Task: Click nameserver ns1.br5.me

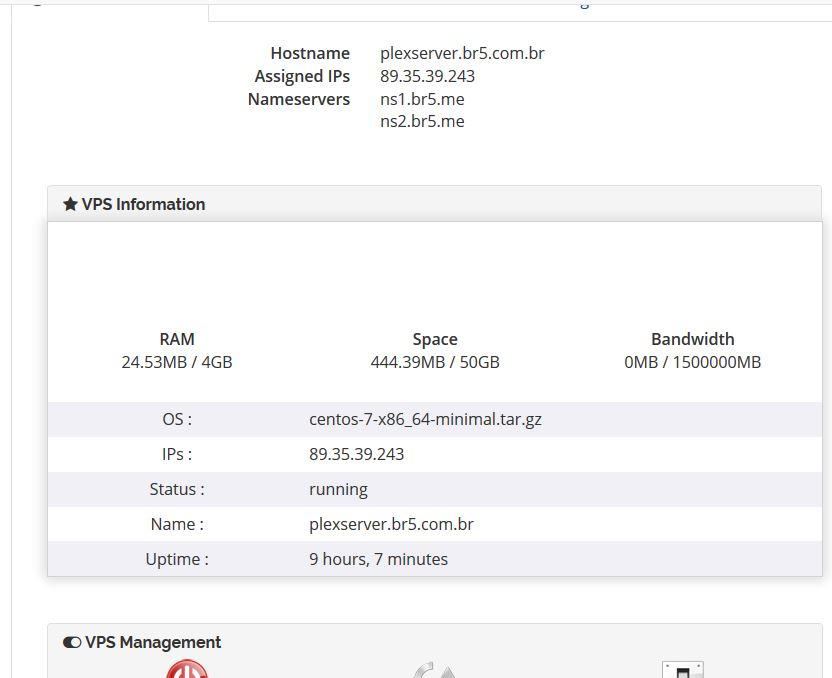Action: tap(422, 99)
